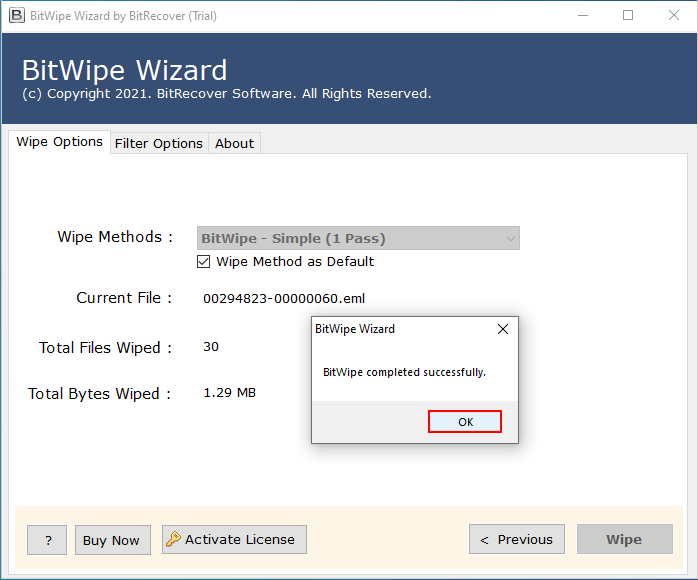Select the Wipe Options tab
698x580 pixels.
(60, 142)
